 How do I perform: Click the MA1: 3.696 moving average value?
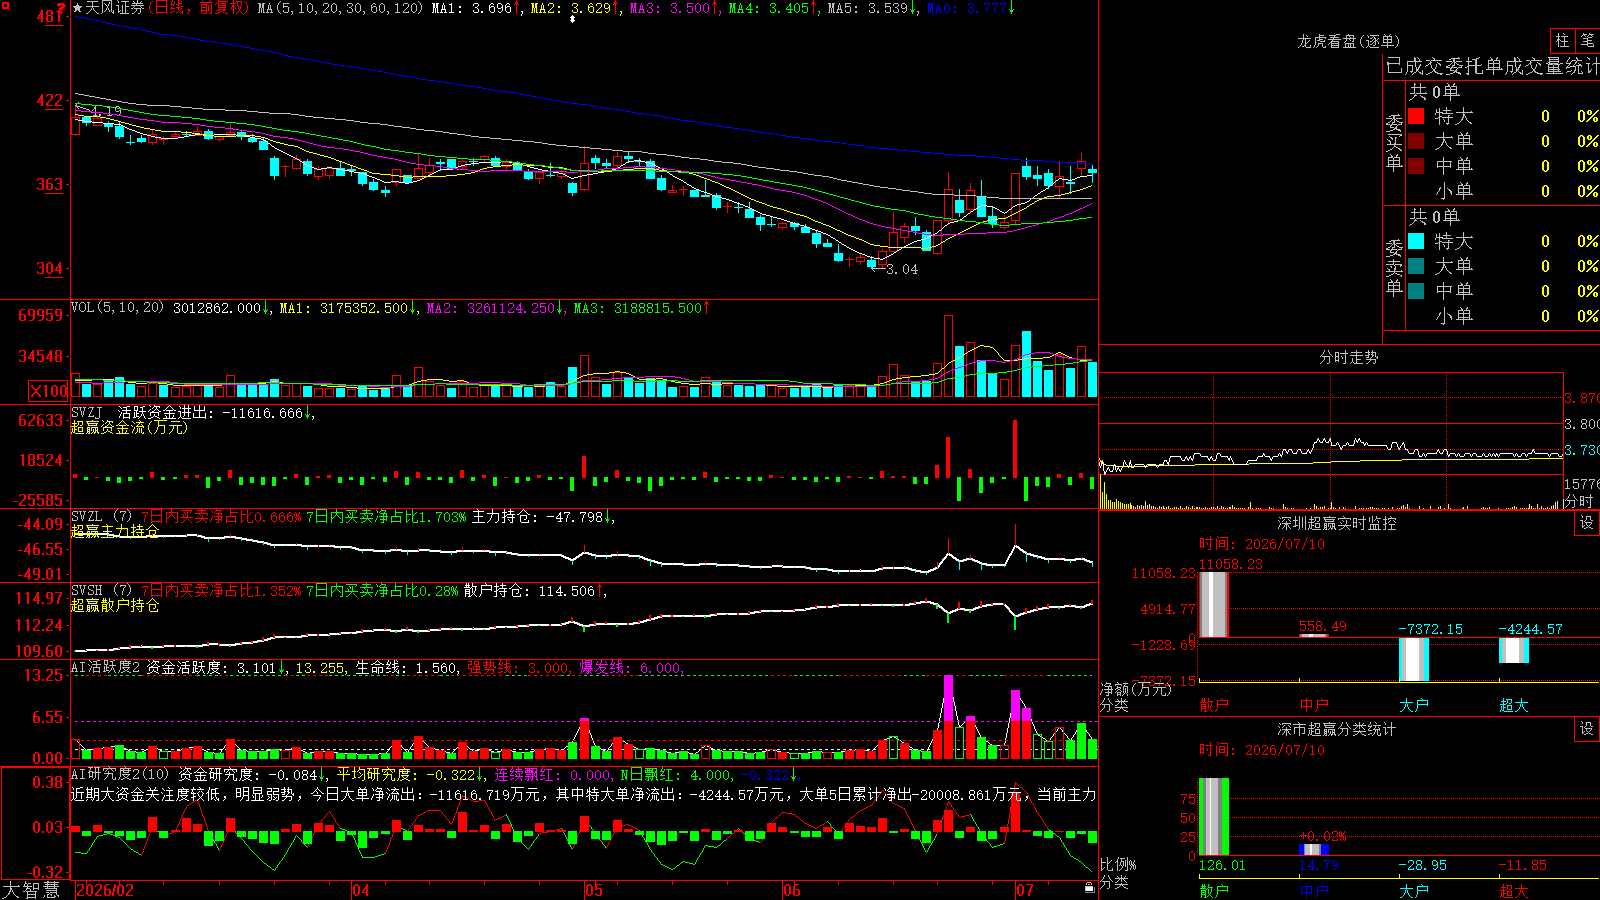476,8
